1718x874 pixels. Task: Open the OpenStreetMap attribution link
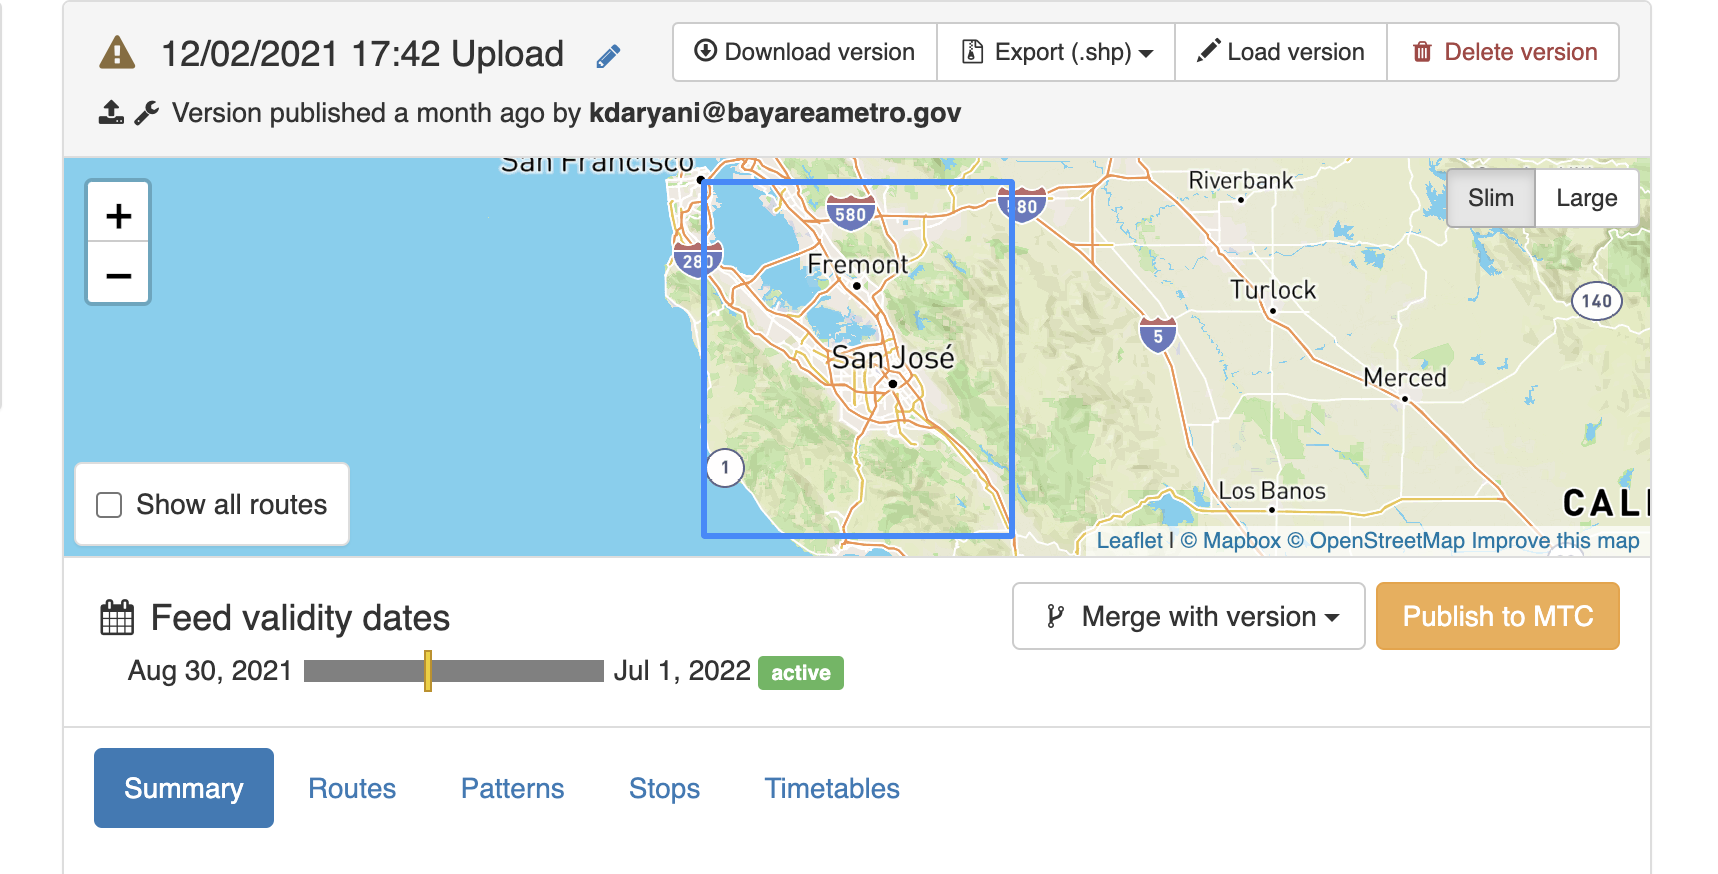tap(1376, 540)
